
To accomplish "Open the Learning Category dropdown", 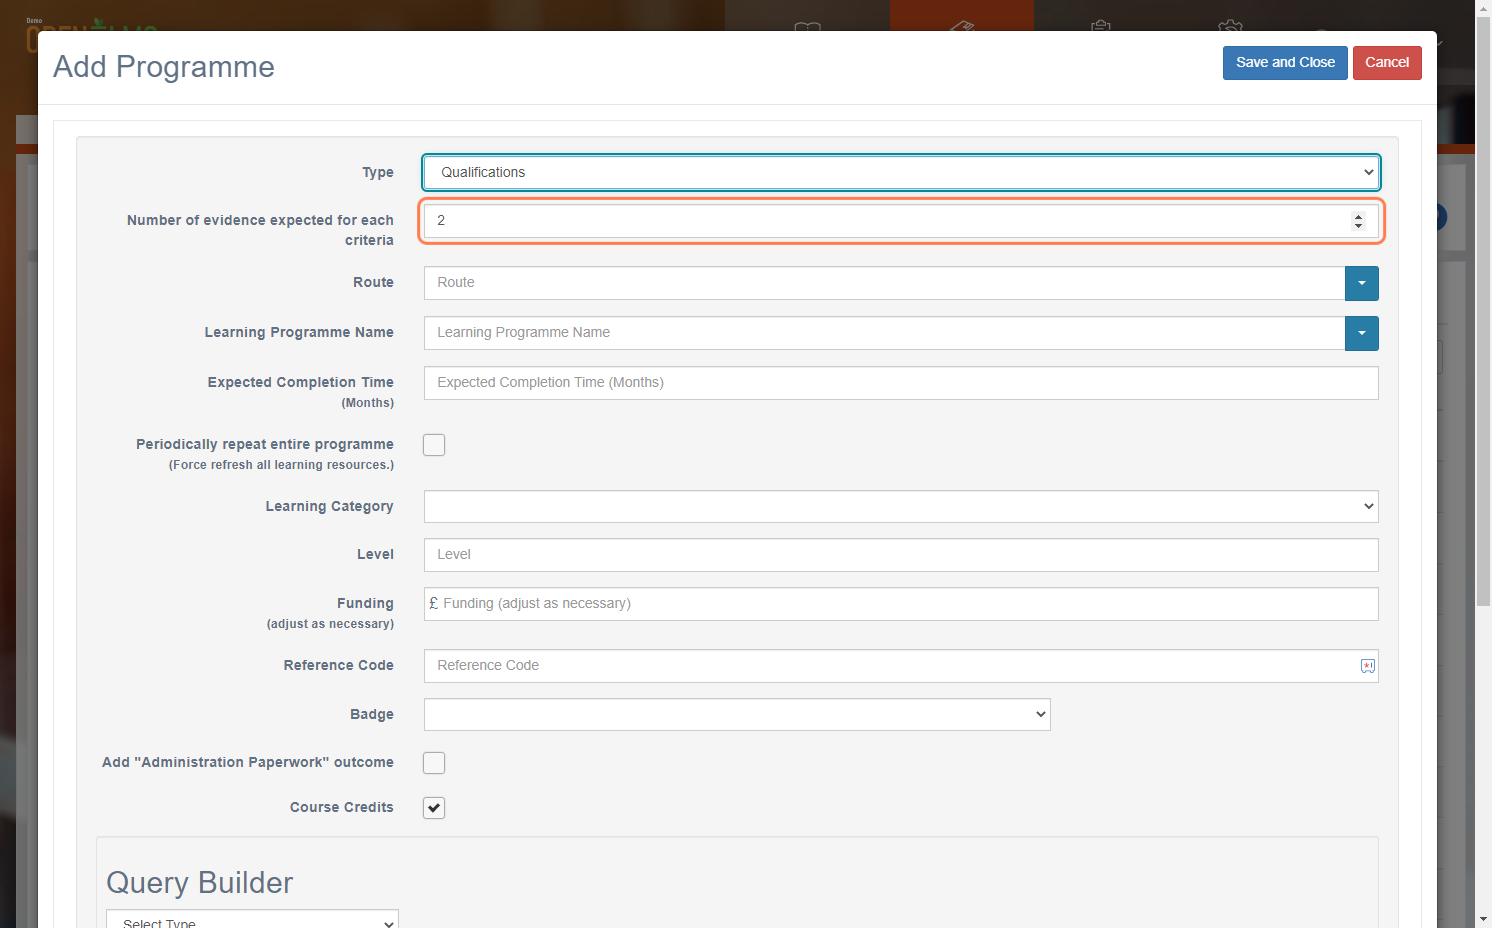I will (x=901, y=506).
